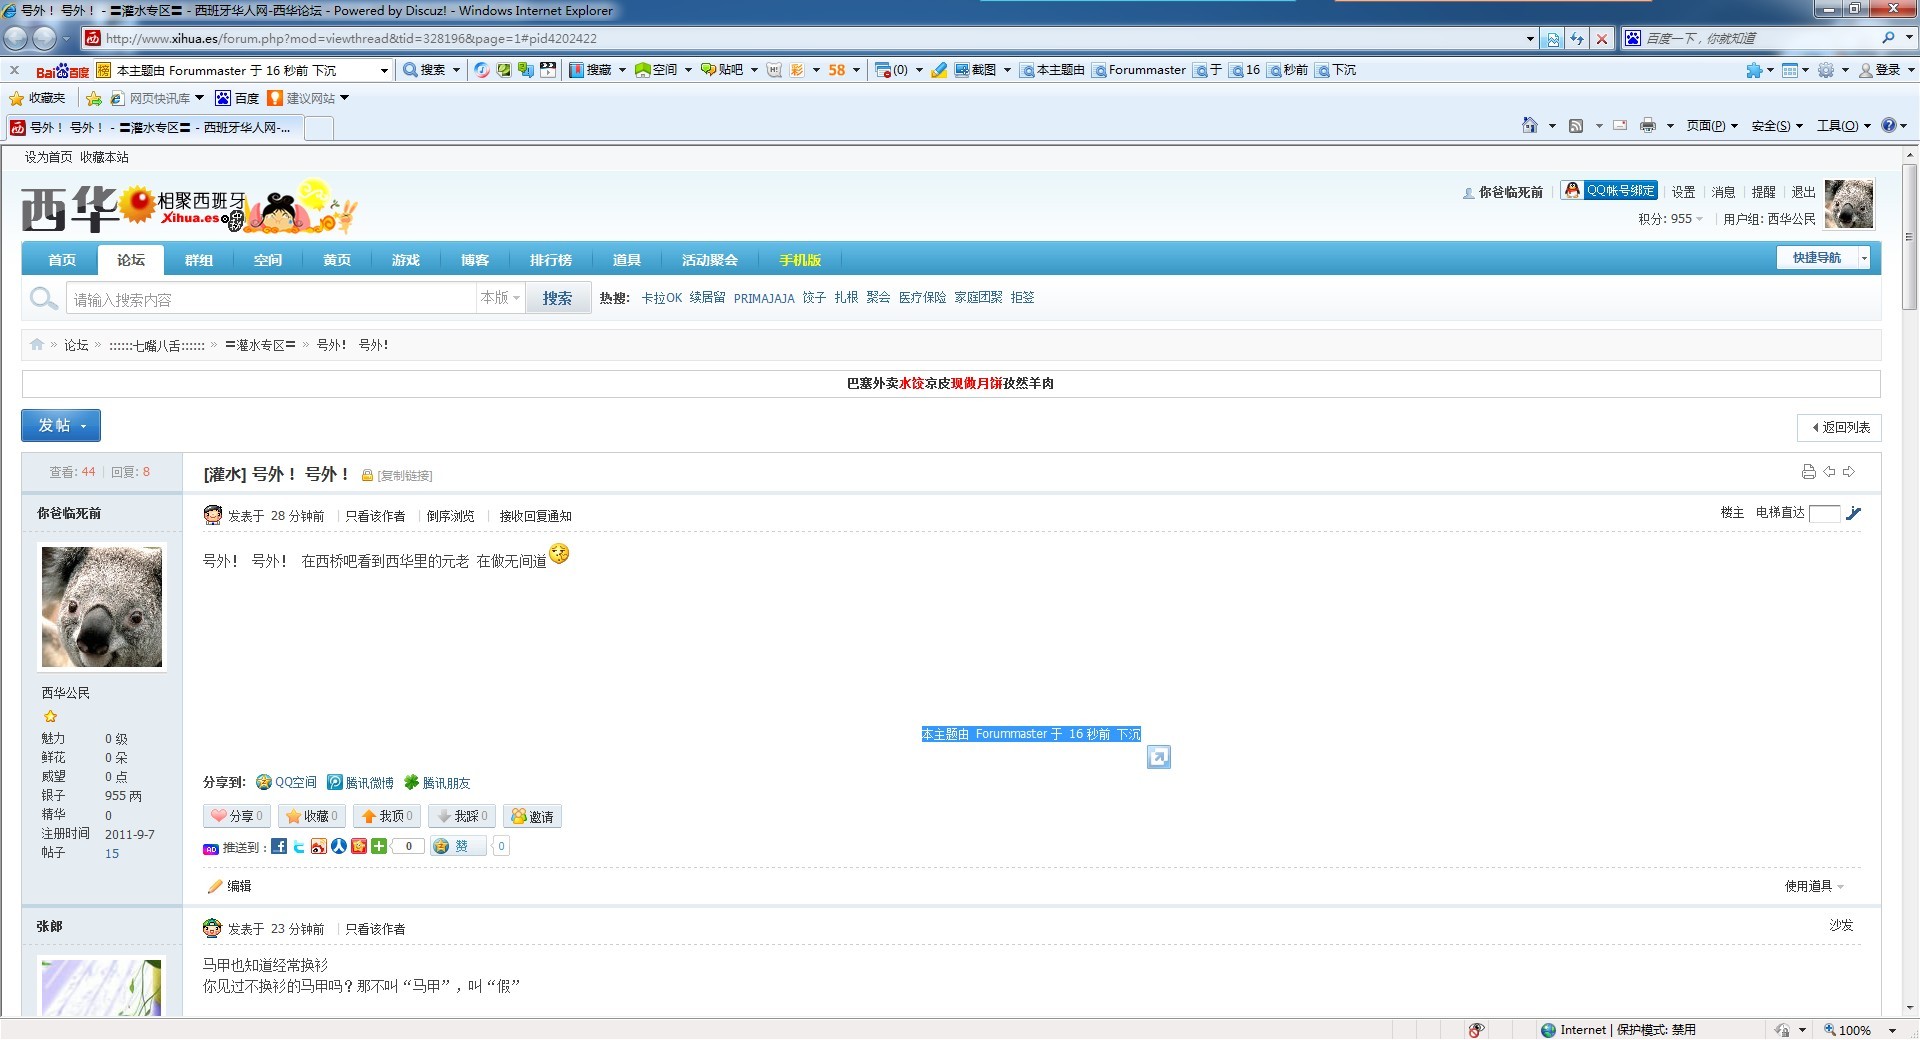Click the printer icon beside thread title
1920x1040 pixels.
coord(1808,472)
